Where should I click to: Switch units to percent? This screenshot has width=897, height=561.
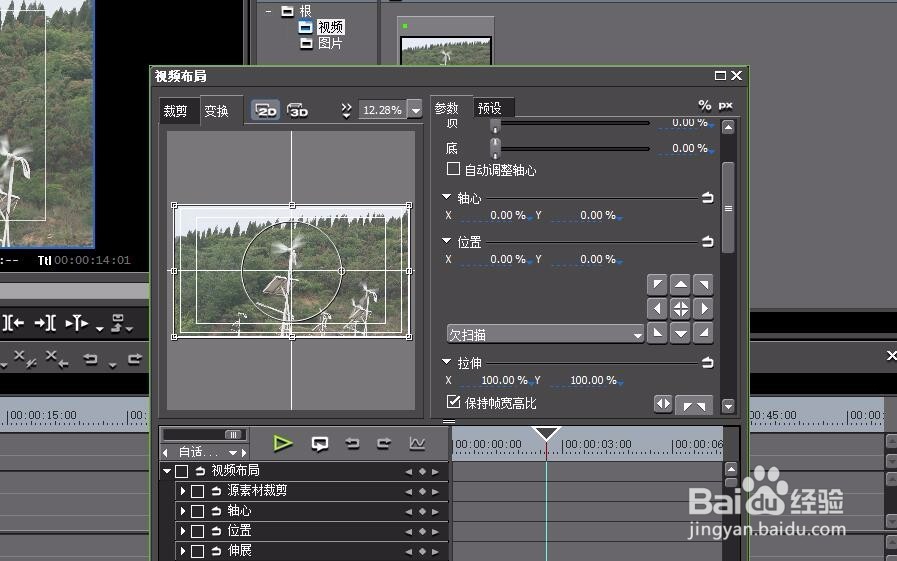click(705, 105)
